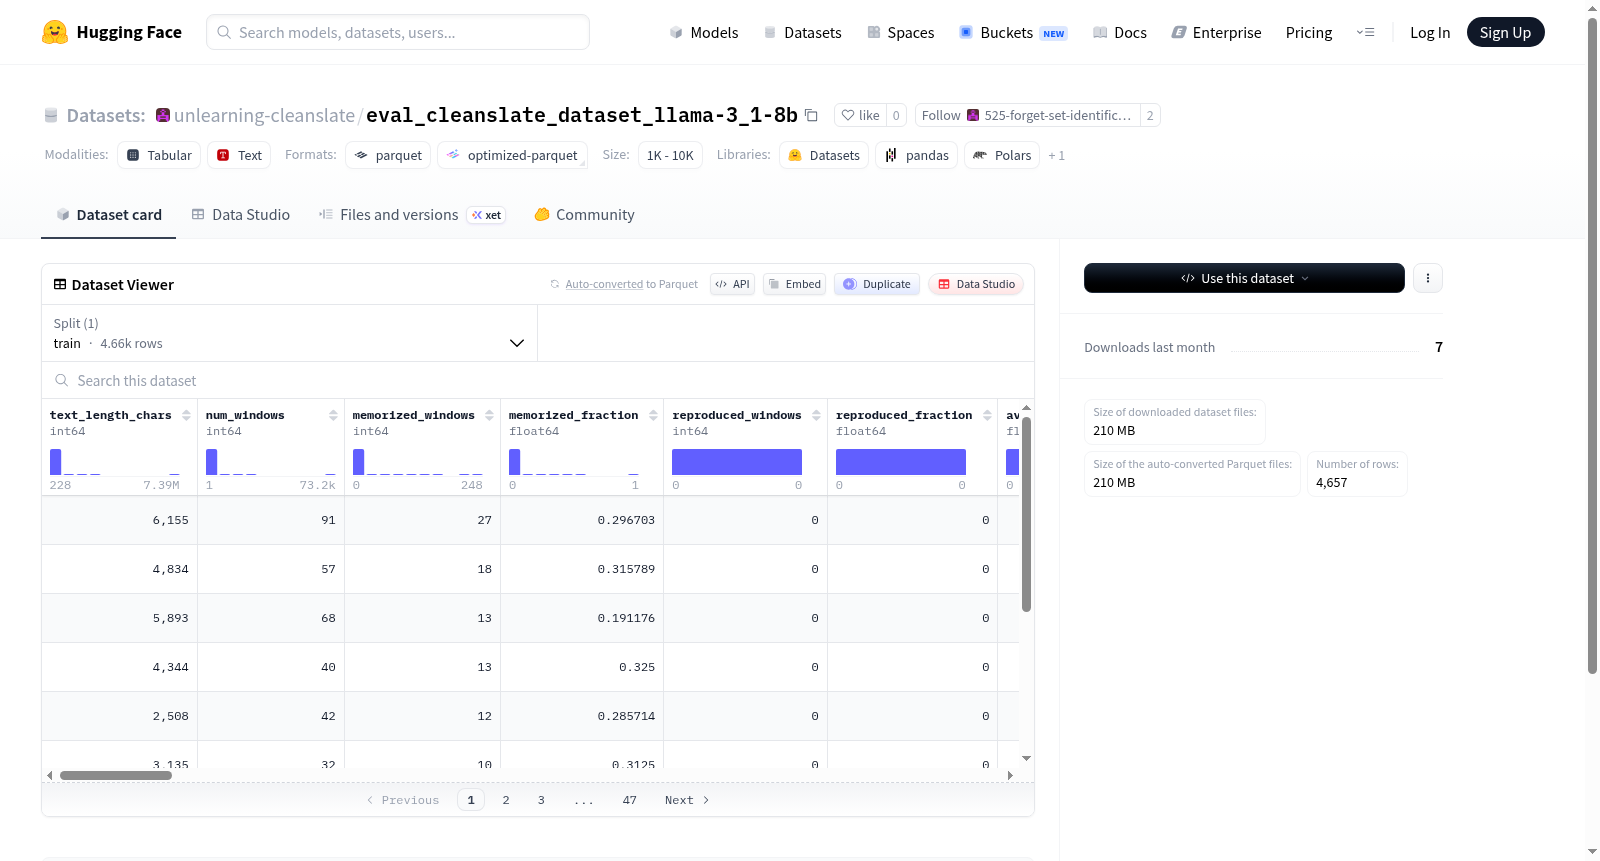Open Models in the top navigation
Image resolution: width=1600 pixels, height=861 pixels.
704,32
